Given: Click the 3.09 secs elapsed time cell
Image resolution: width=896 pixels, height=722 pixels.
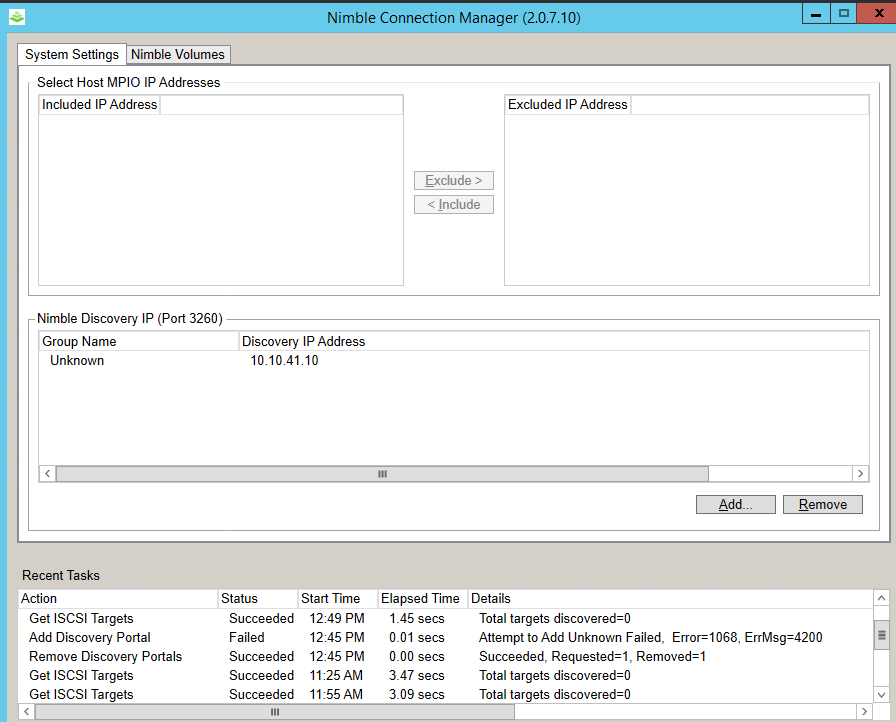Looking at the screenshot, I should tap(417, 694).
